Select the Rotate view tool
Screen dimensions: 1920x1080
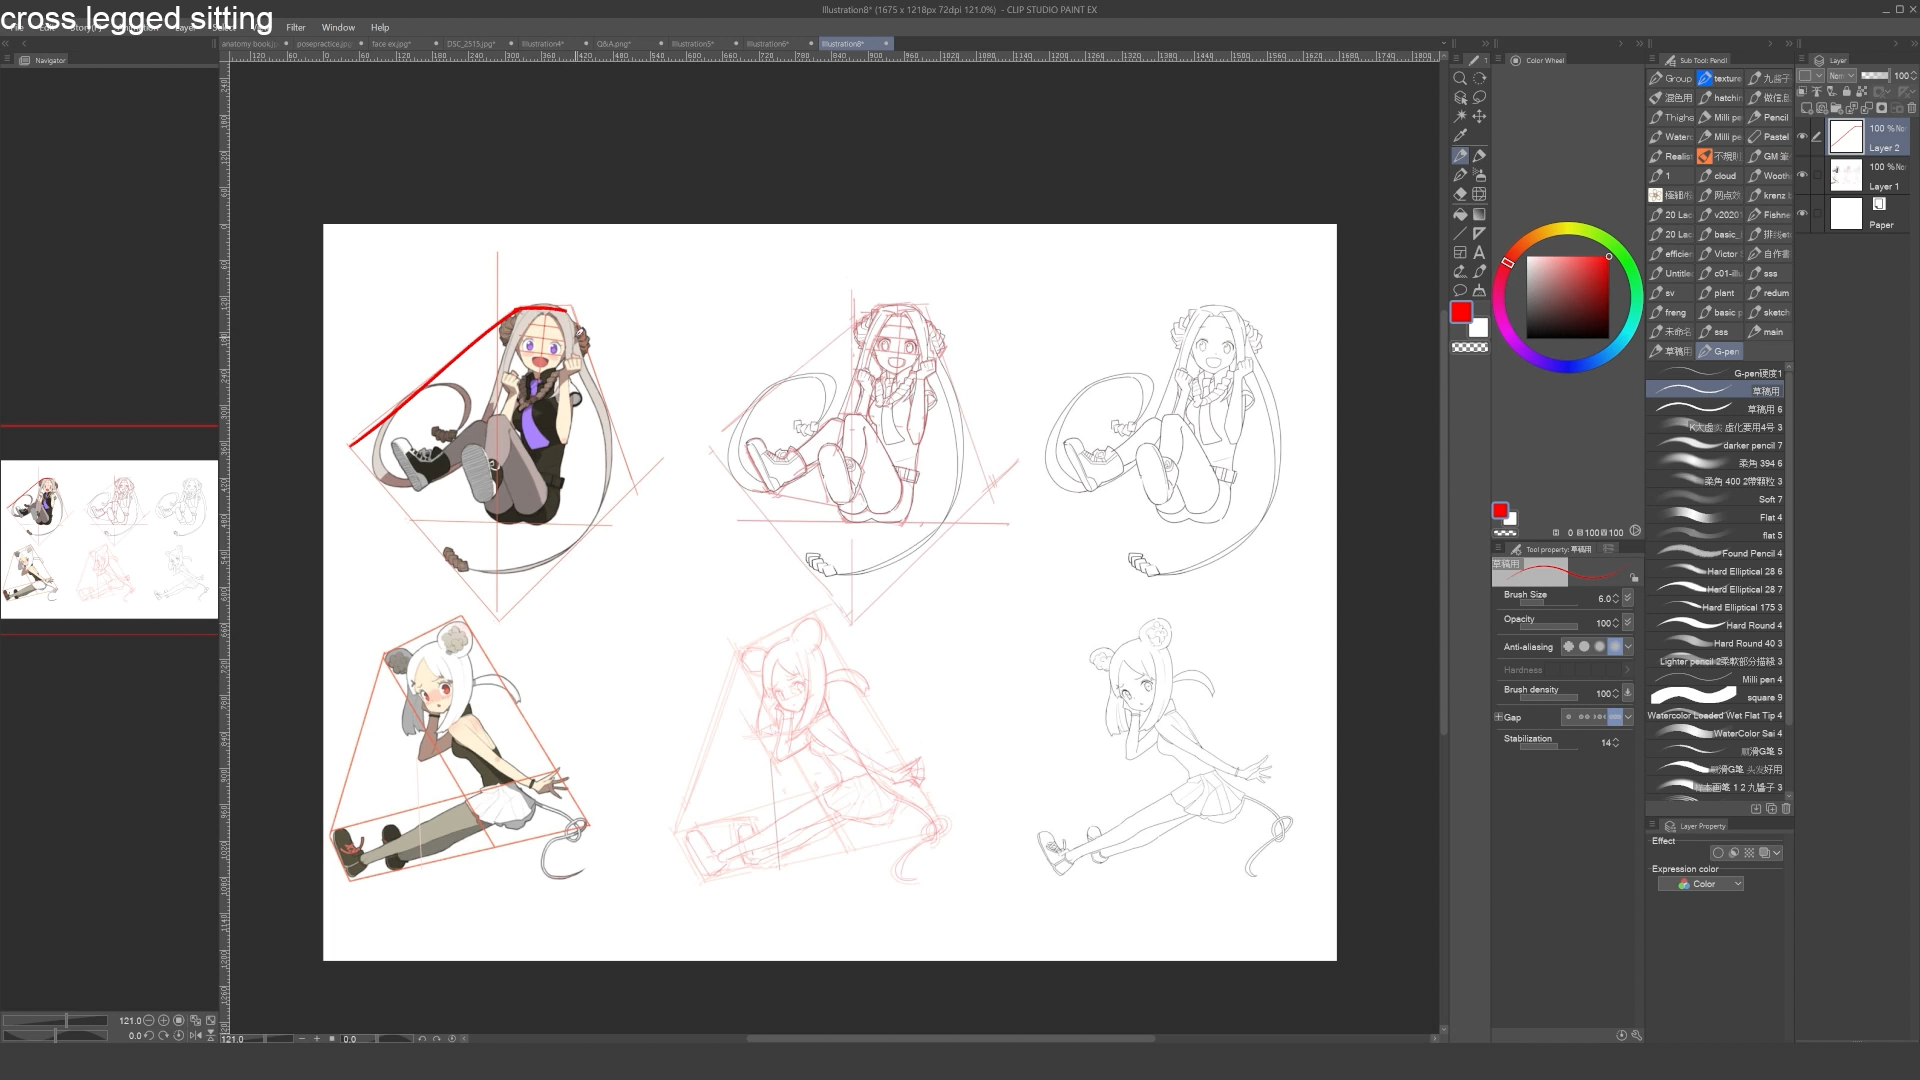pos(1479,78)
